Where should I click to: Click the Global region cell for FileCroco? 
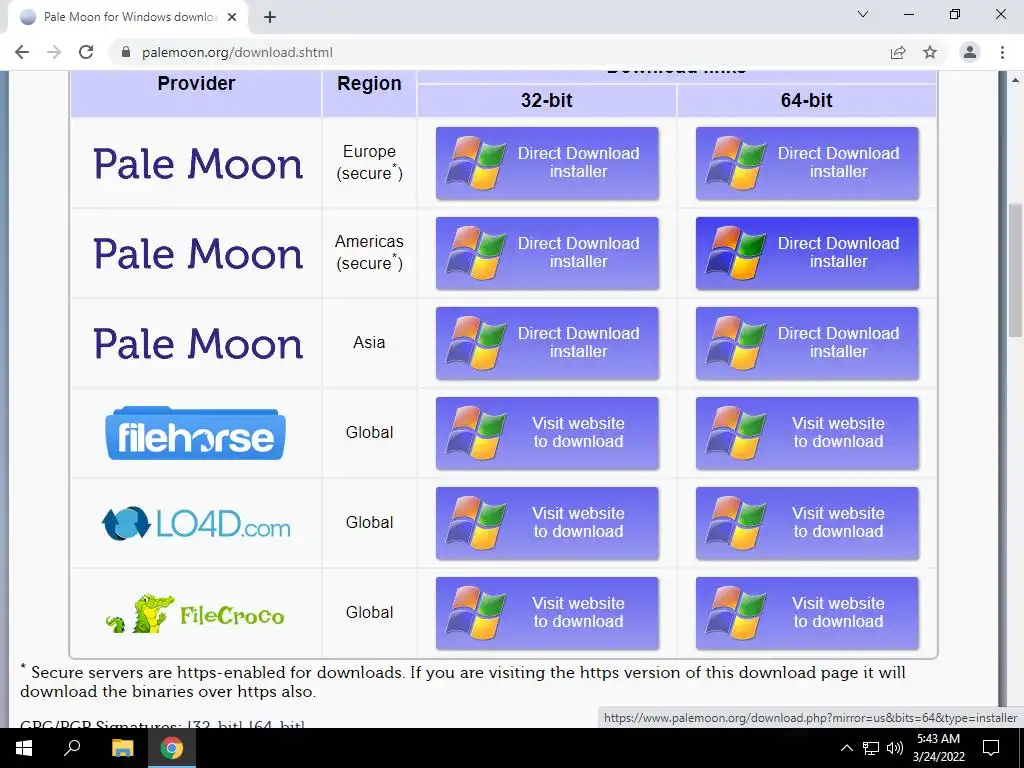coord(369,613)
